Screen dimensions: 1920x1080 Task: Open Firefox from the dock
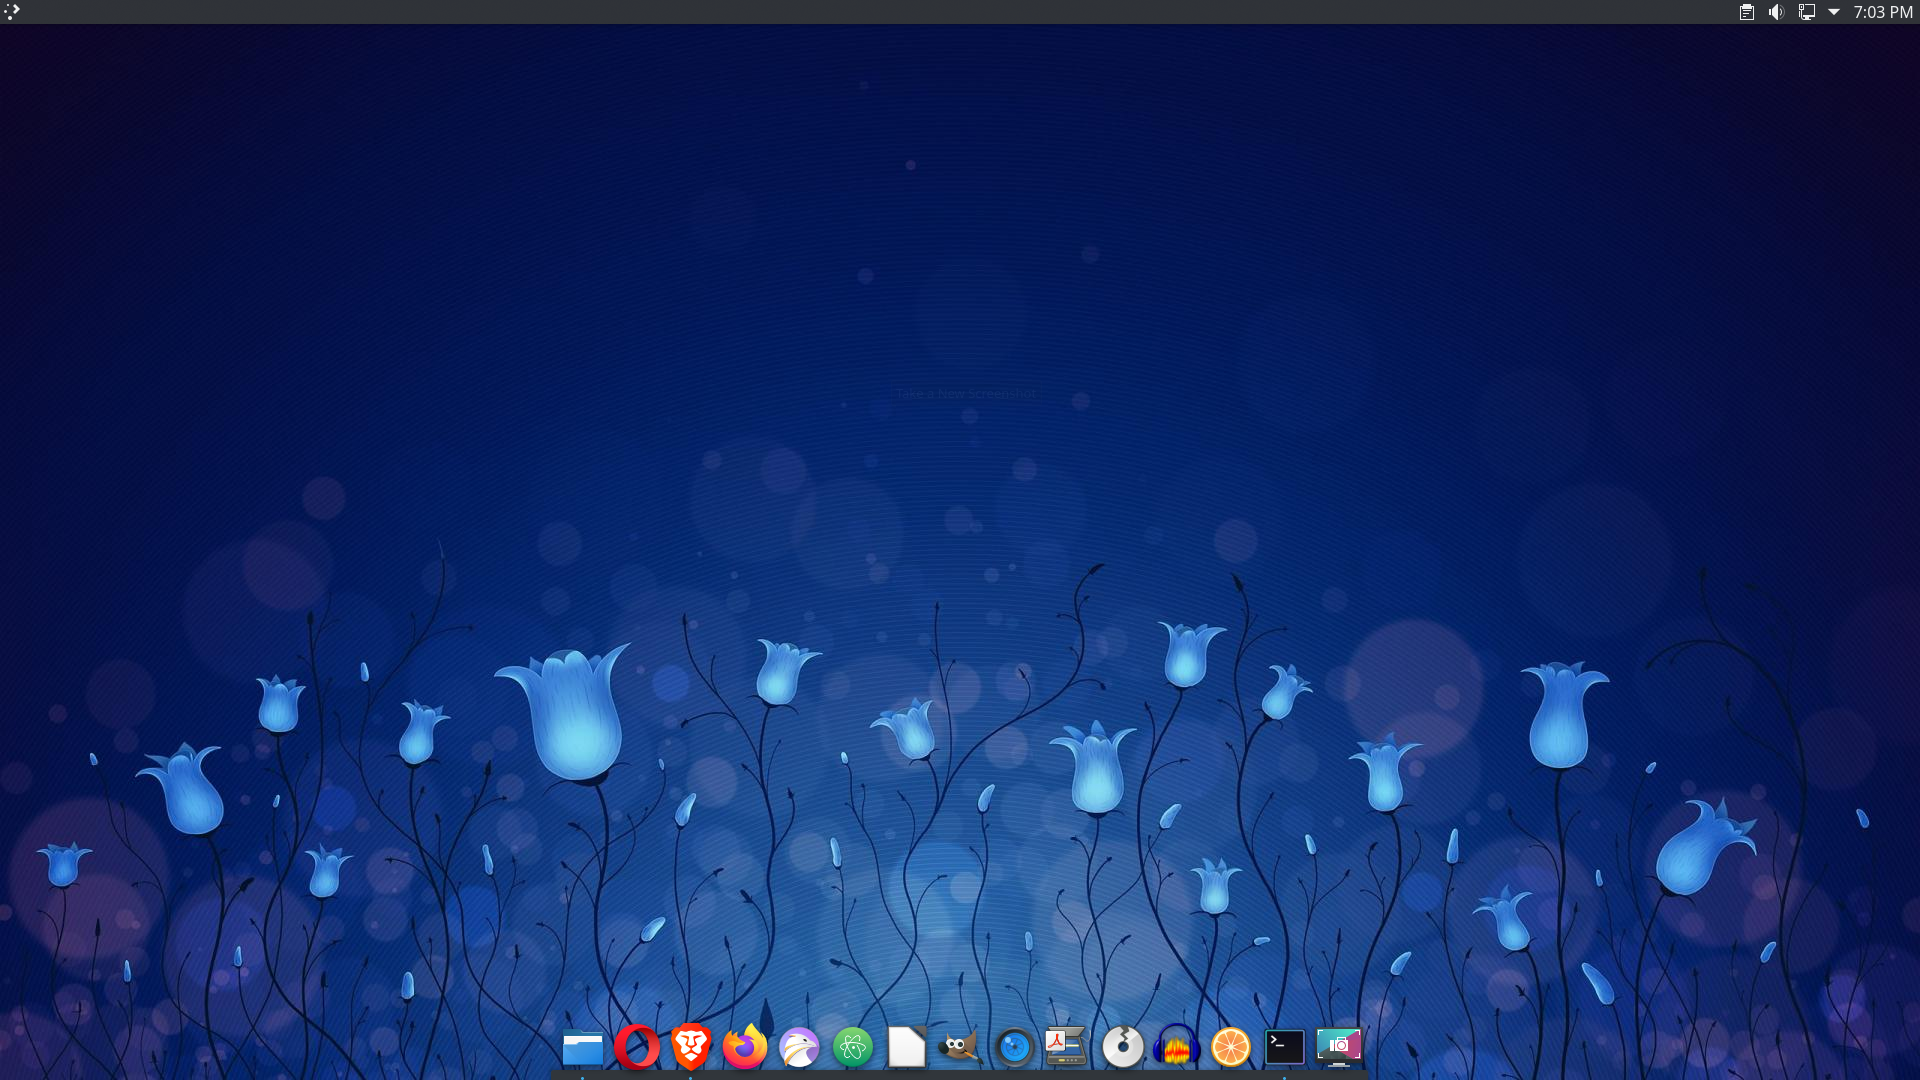pyautogui.click(x=745, y=1047)
